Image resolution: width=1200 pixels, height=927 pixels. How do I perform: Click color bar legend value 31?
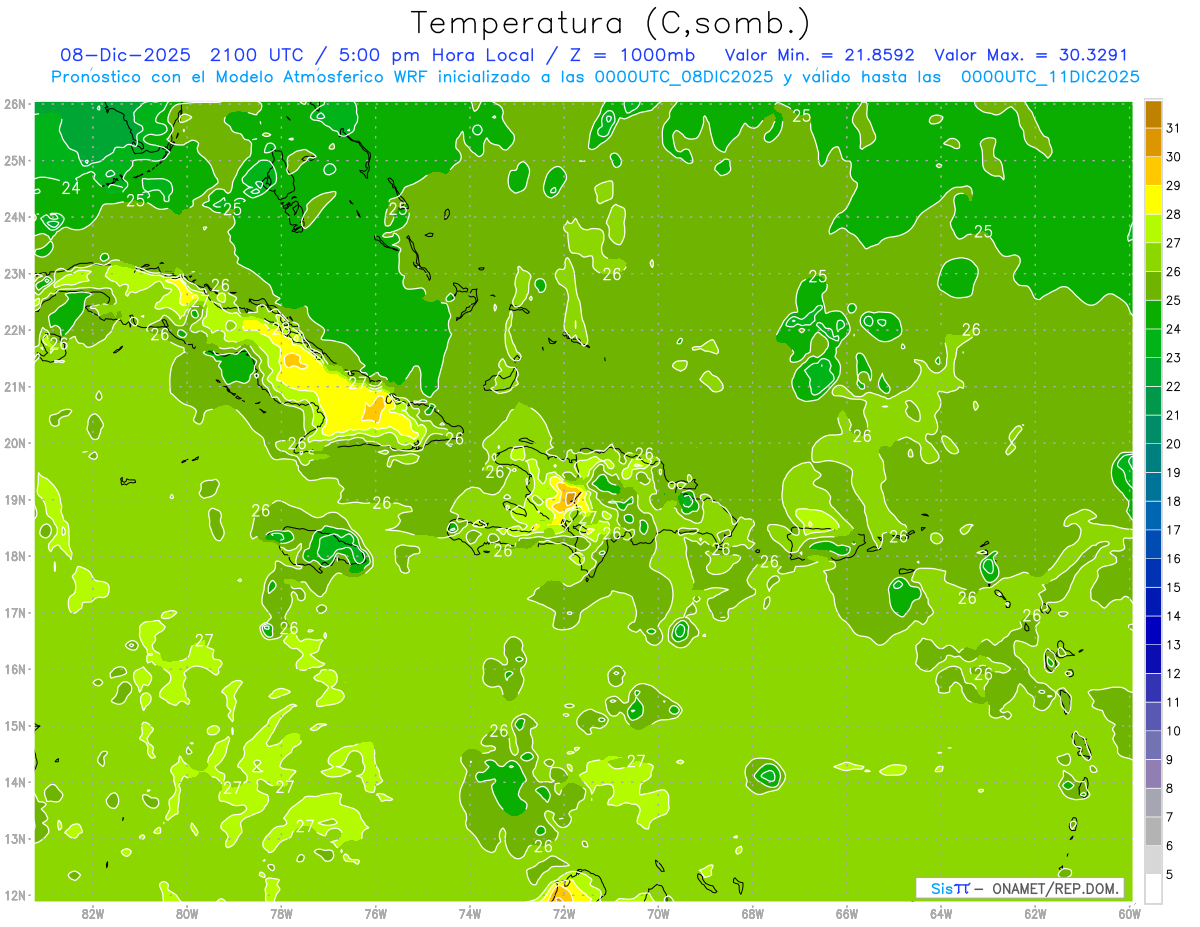(1174, 128)
